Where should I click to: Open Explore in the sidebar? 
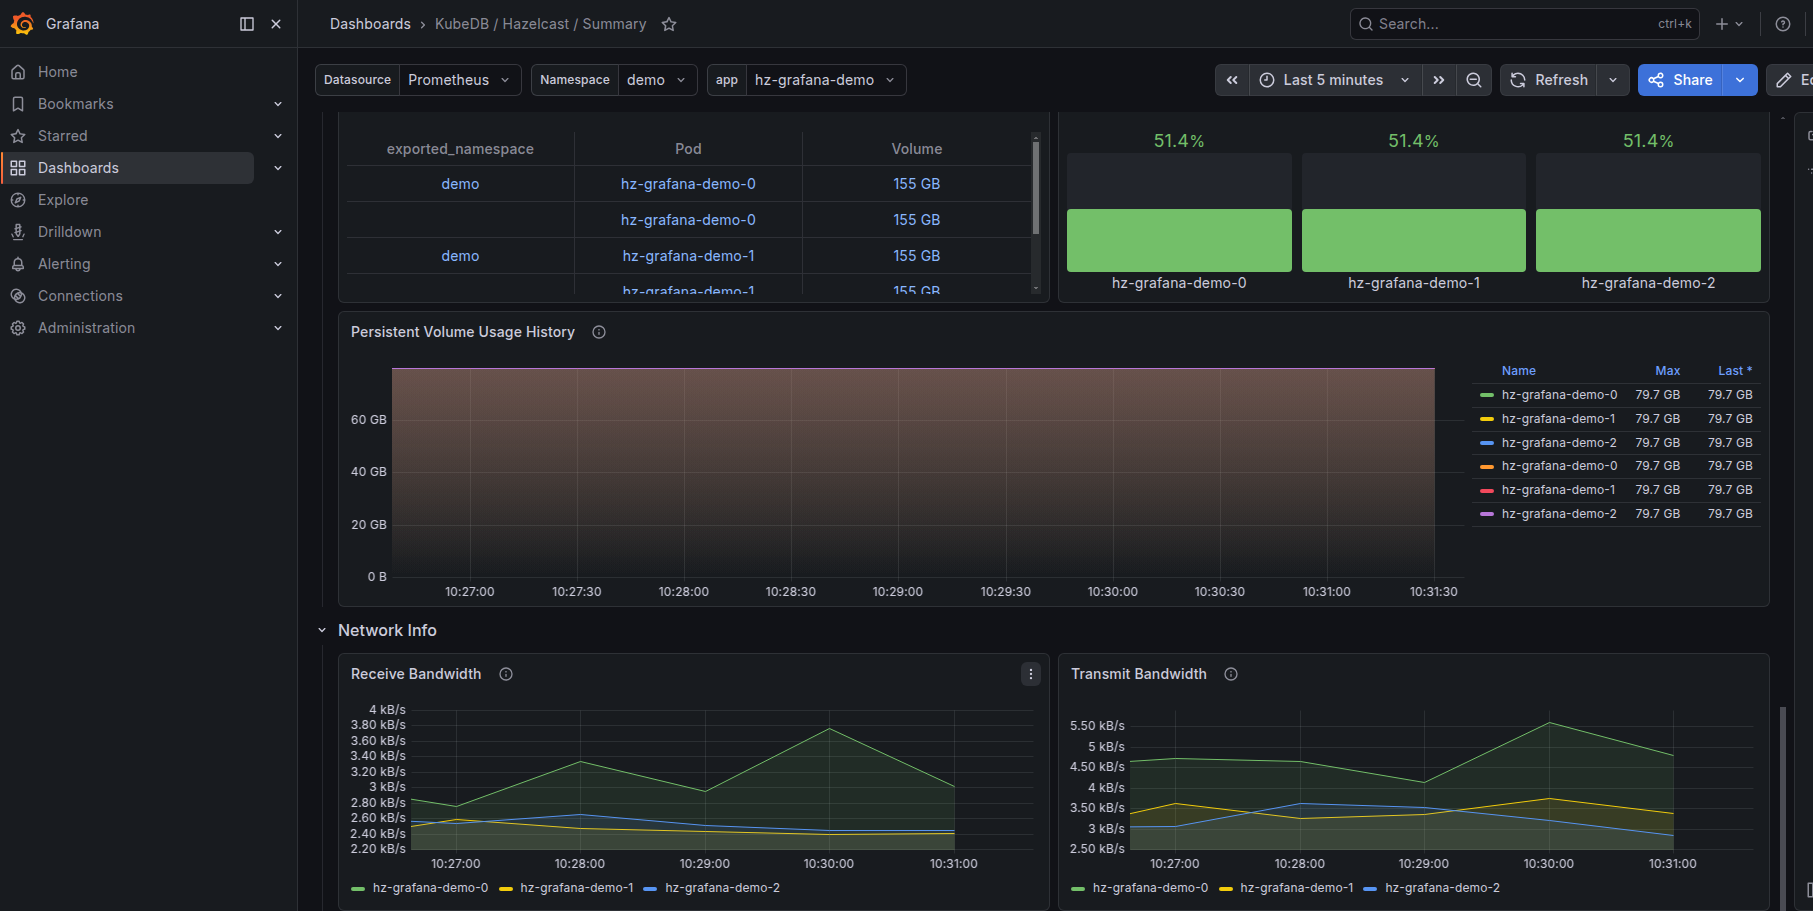coord(63,200)
